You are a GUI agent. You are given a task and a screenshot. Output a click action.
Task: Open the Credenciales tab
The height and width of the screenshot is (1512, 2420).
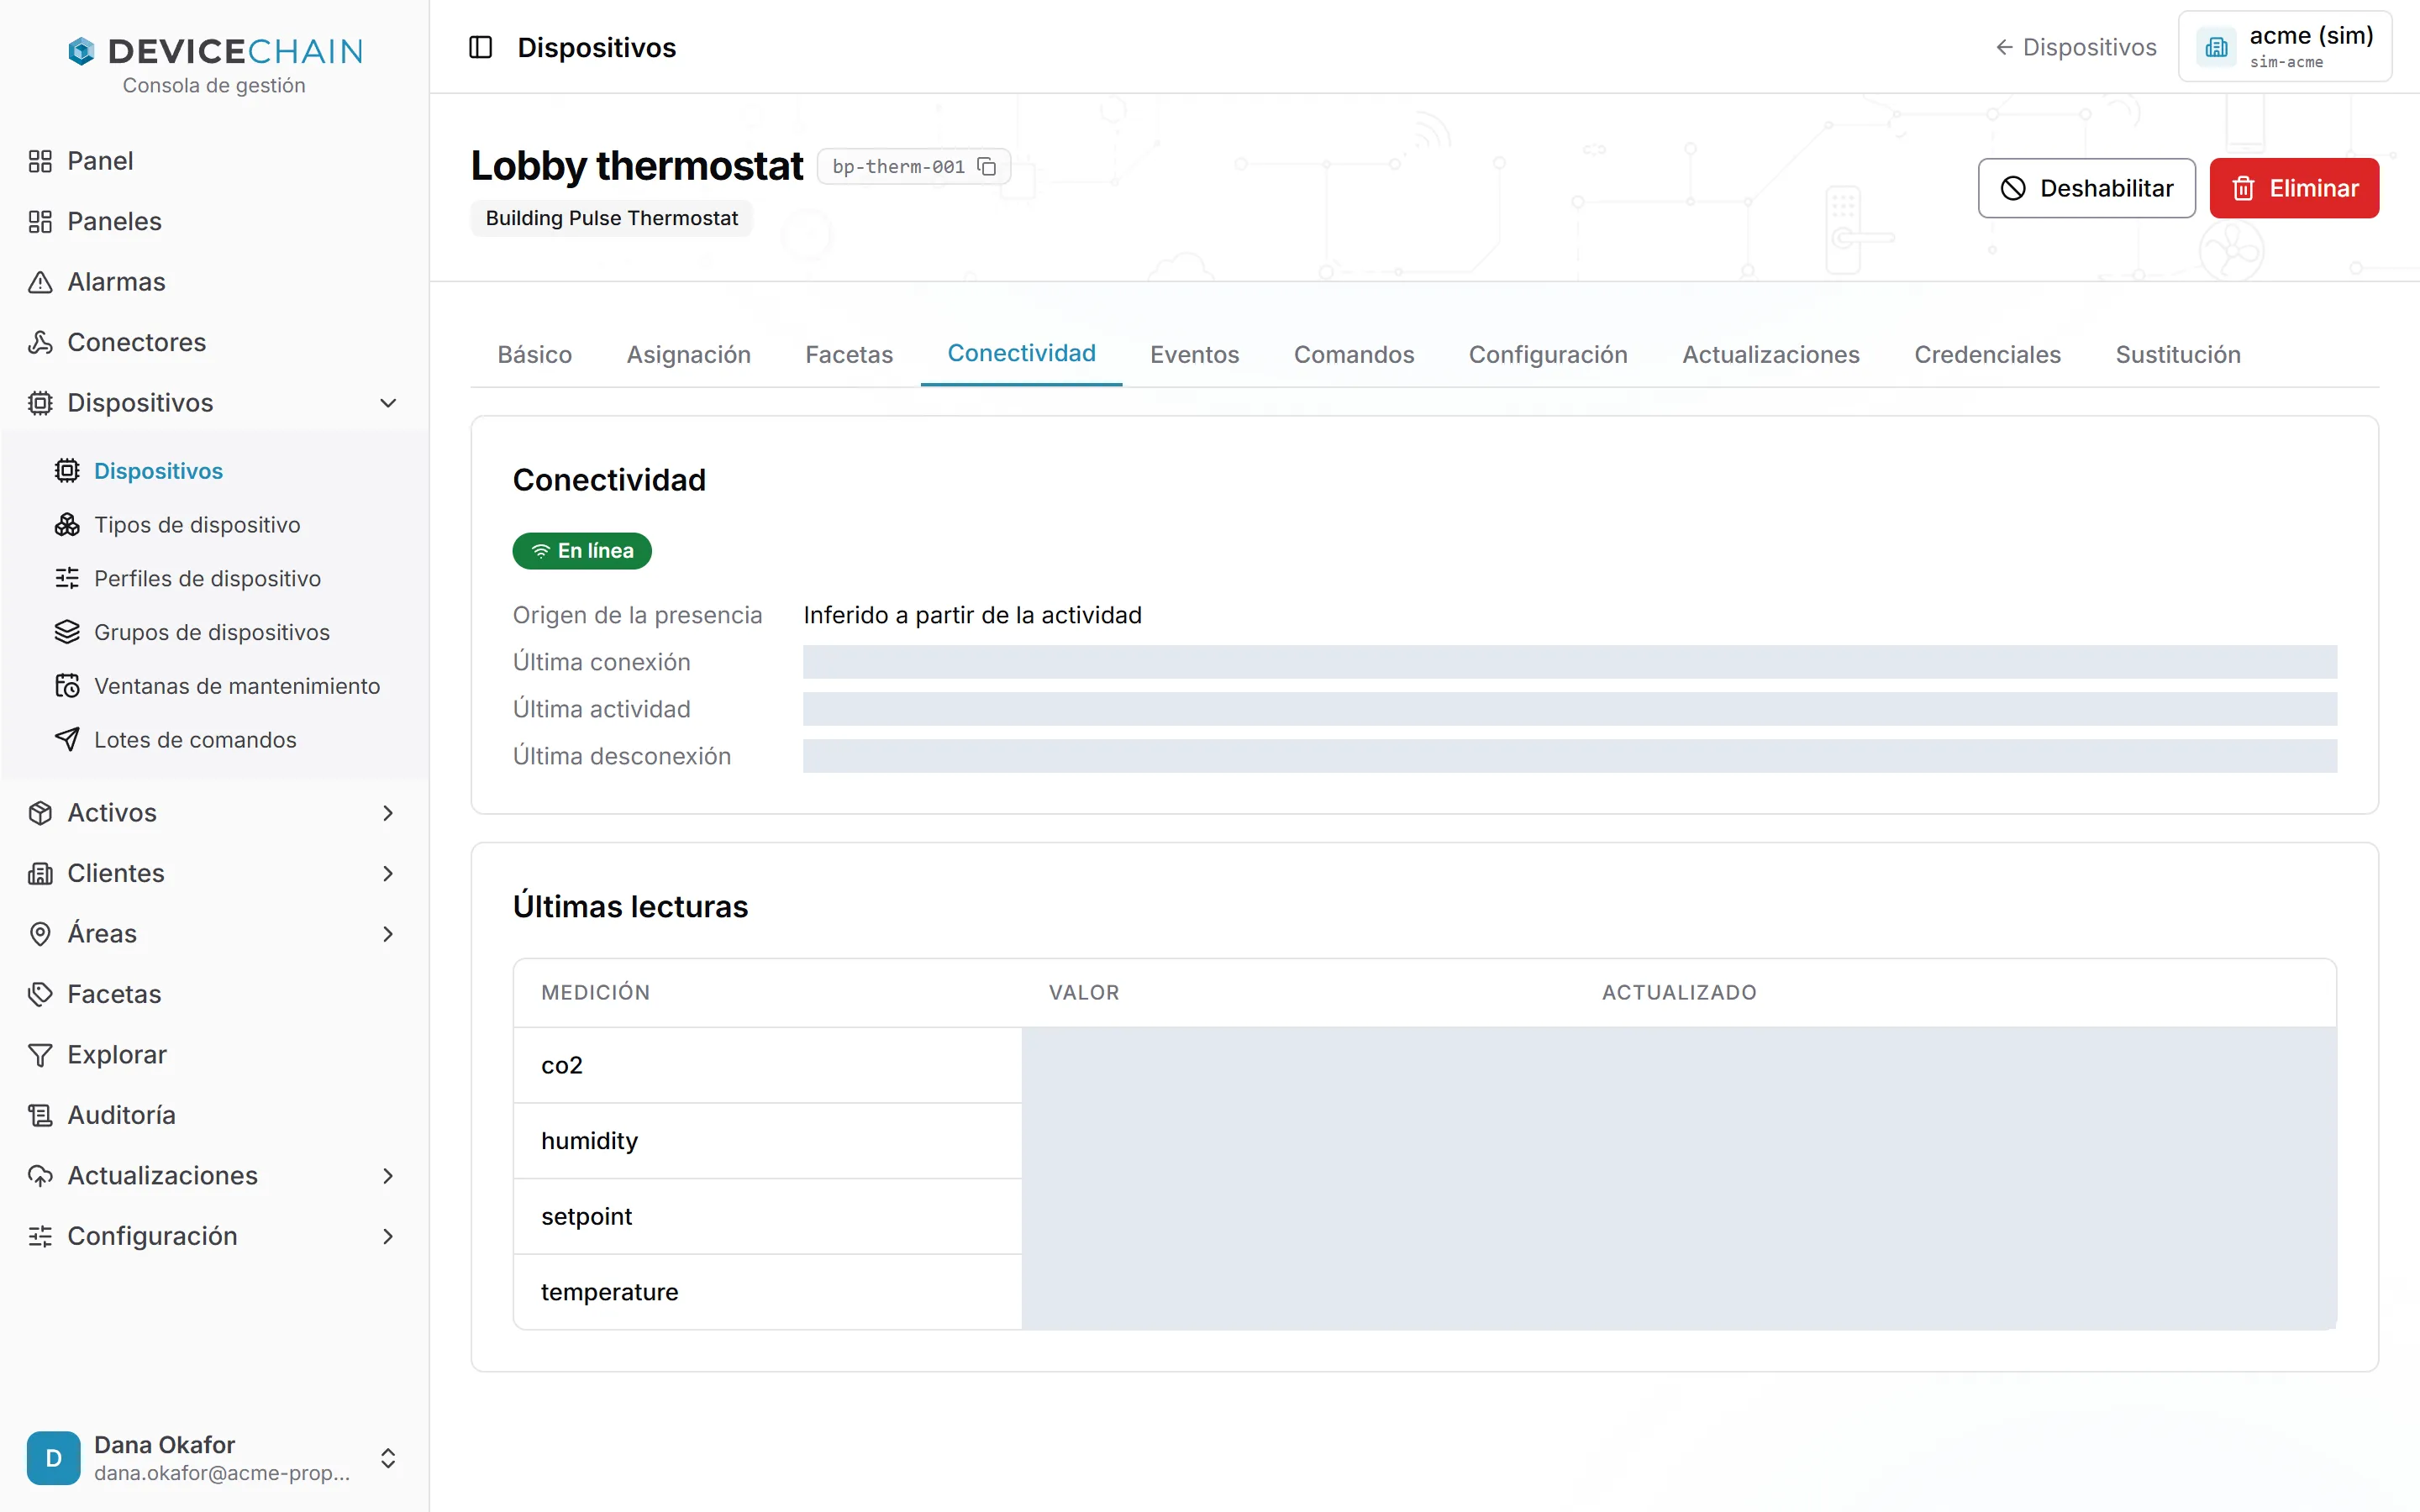point(1987,354)
